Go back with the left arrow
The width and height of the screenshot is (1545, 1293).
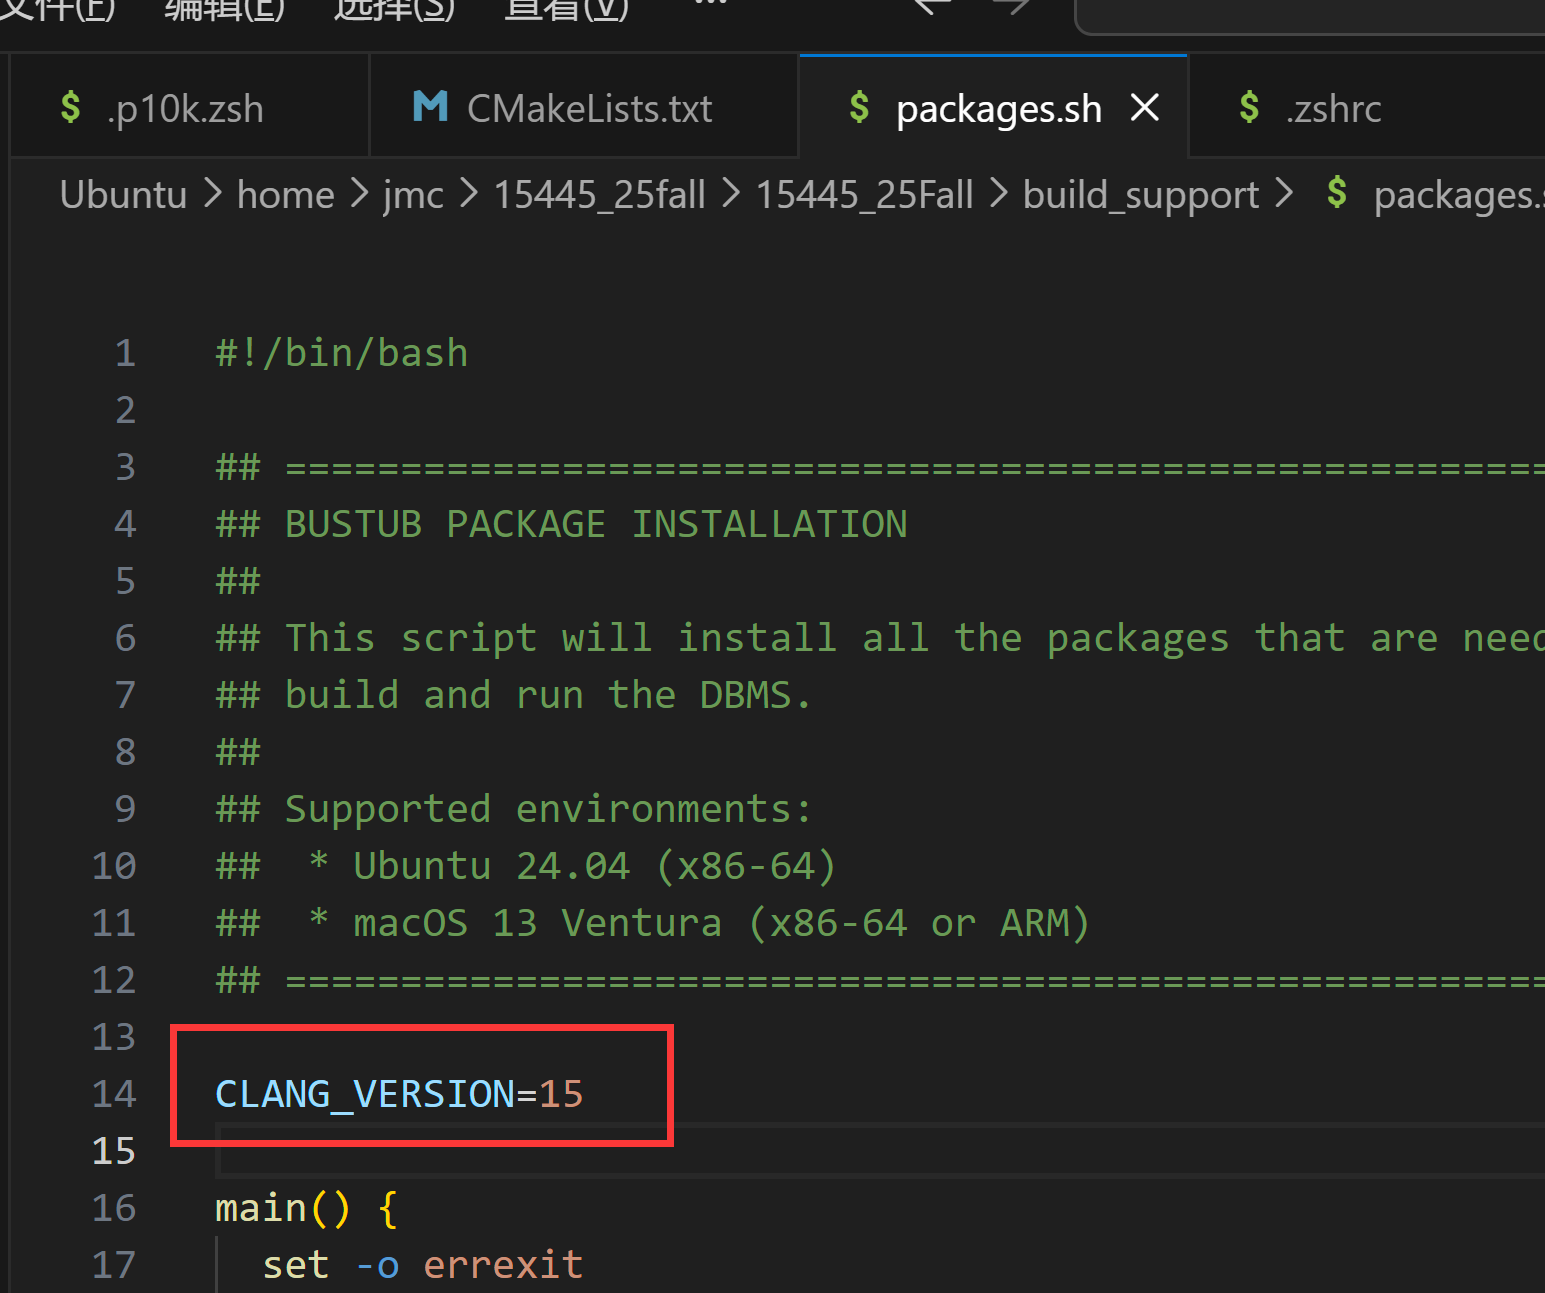click(932, 8)
